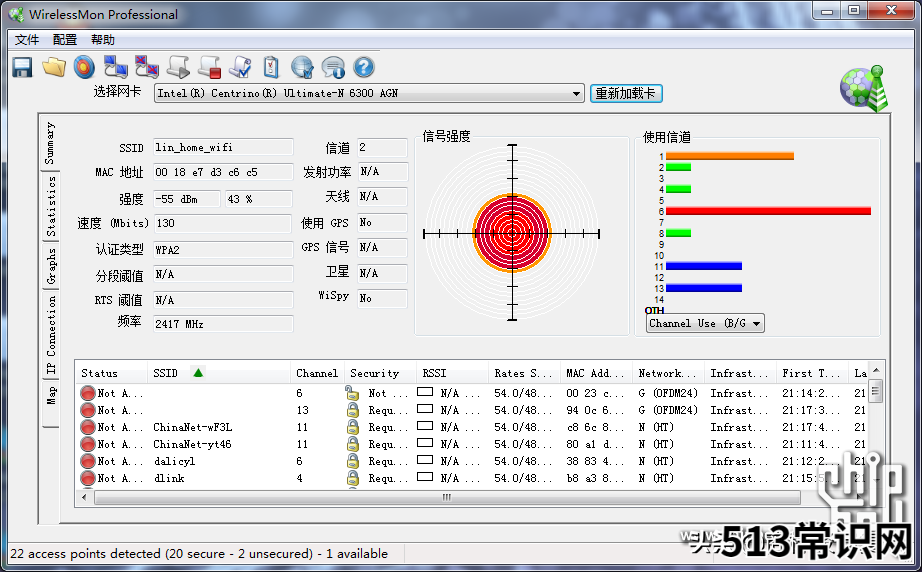The height and width of the screenshot is (572, 922).
Task: Click the scroll with checkmark icon
Action: [x=240, y=67]
